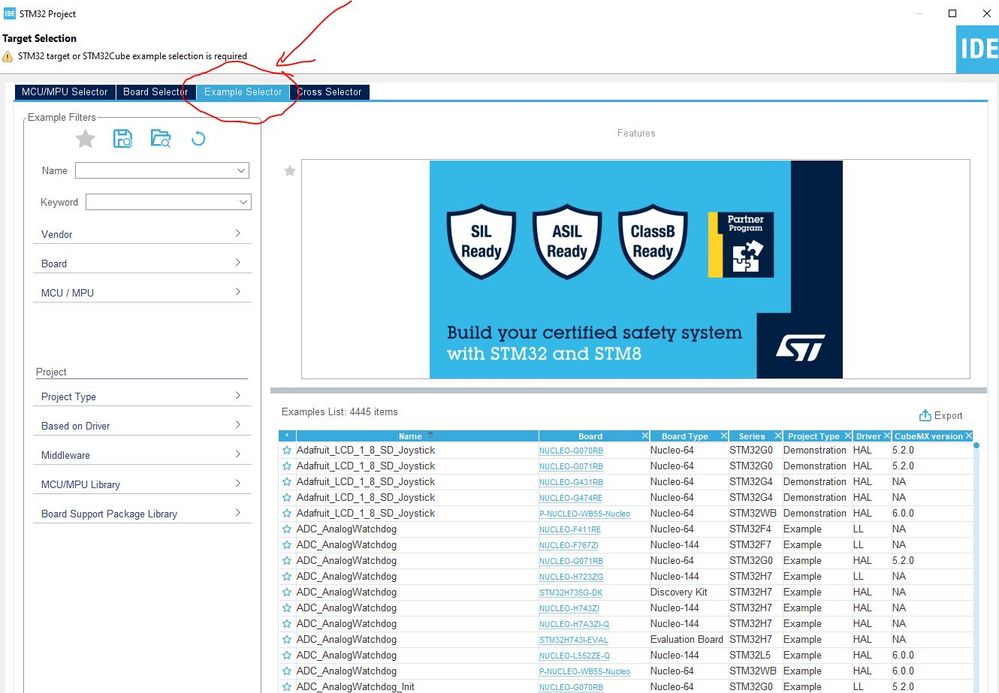The image size is (999, 693).
Task: Click the IDE logo in the header
Action: click(x=977, y=50)
